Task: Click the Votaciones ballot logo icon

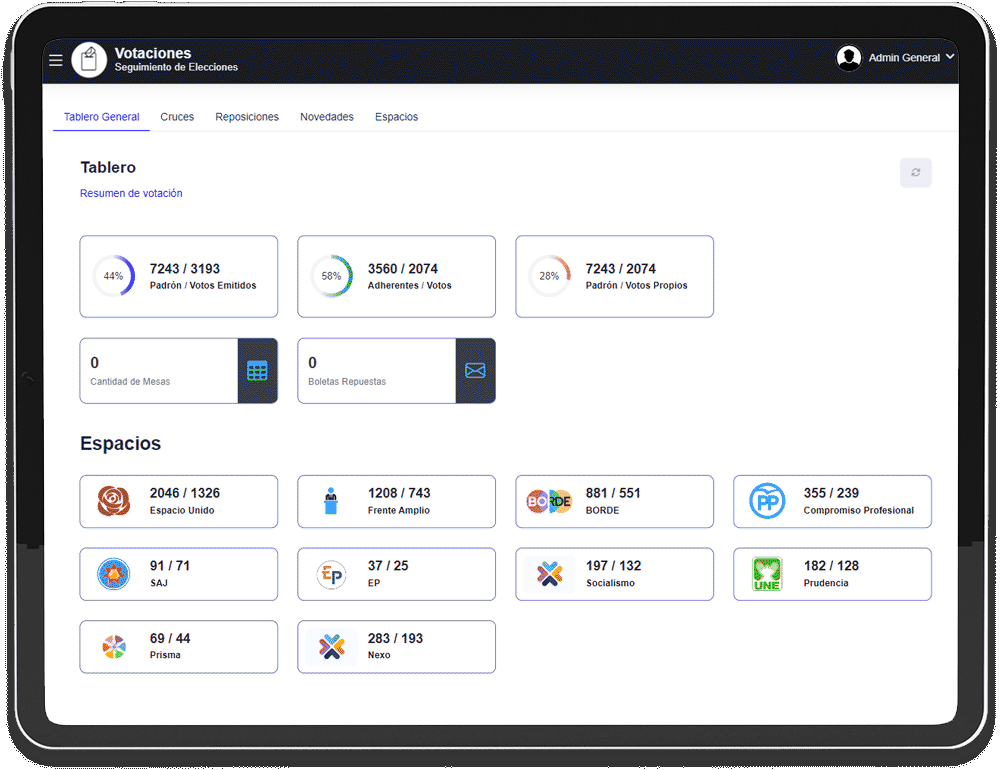Action: [x=89, y=60]
